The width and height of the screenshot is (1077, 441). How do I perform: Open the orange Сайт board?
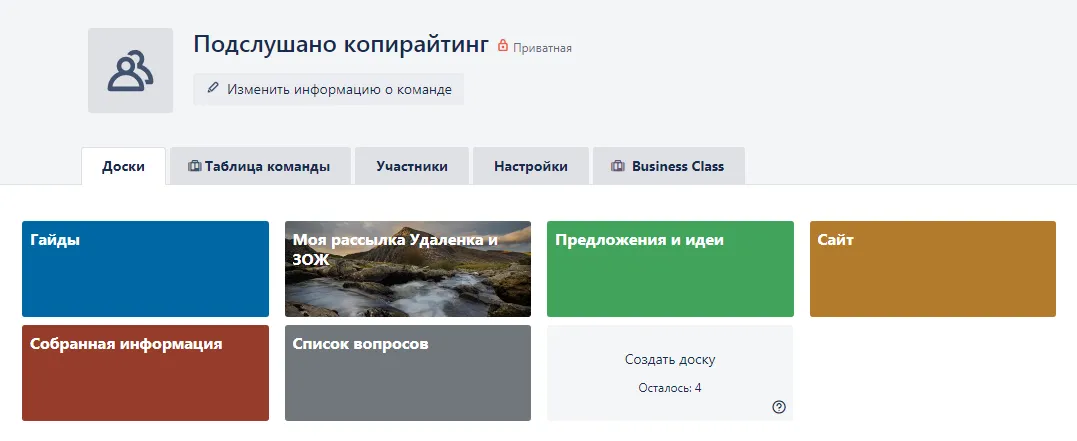pyautogui.click(x=932, y=269)
